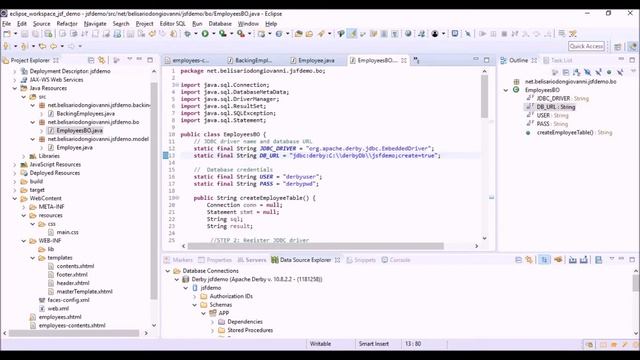The width and height of the screenshot is (640, 360).
Task: Click the Suspend debug toolbar icon
Action: (493, 33)
